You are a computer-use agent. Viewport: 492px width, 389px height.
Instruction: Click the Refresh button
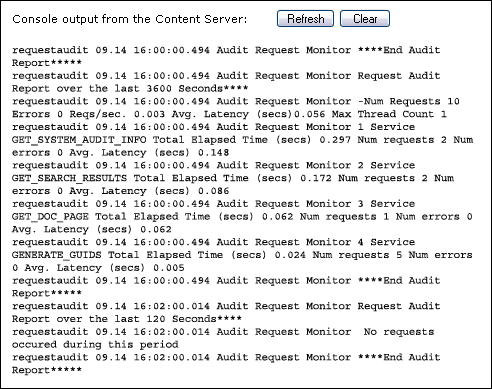click(x=305, y=19)
